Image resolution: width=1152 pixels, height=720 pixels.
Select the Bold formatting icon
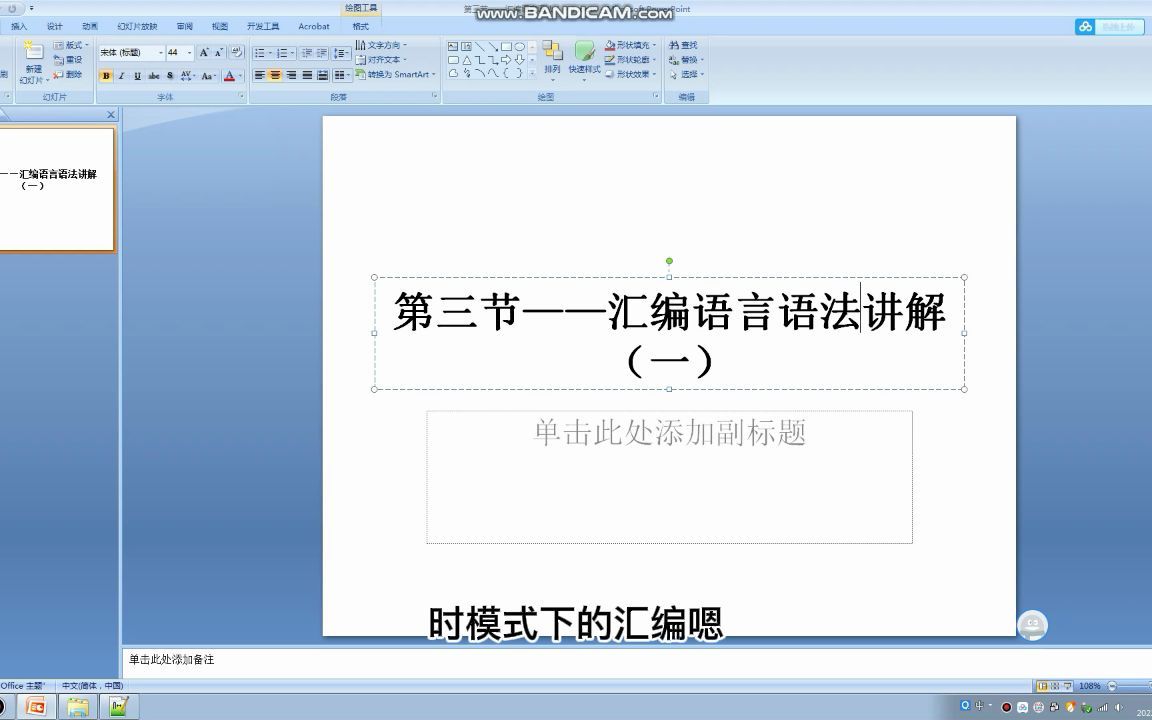tap(105, 75)
